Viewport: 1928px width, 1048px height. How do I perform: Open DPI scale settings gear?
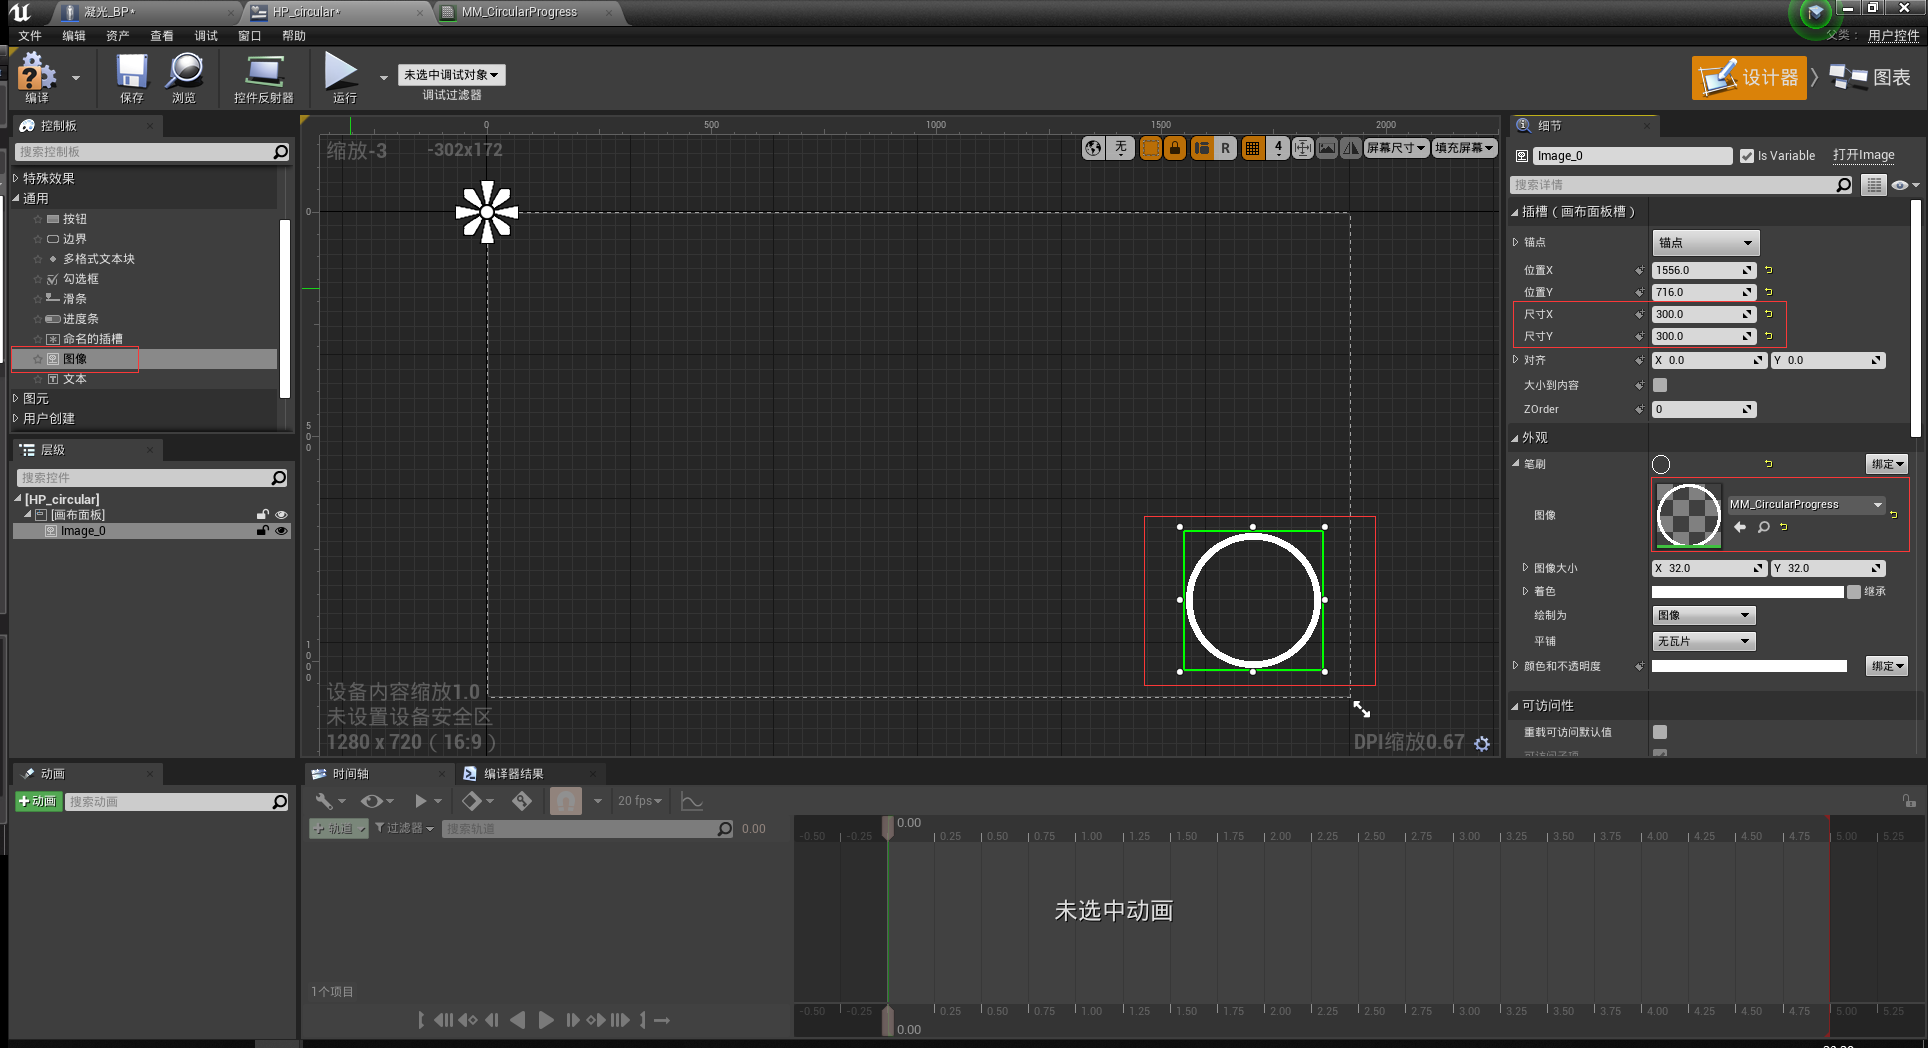(x=1482, y=743)
